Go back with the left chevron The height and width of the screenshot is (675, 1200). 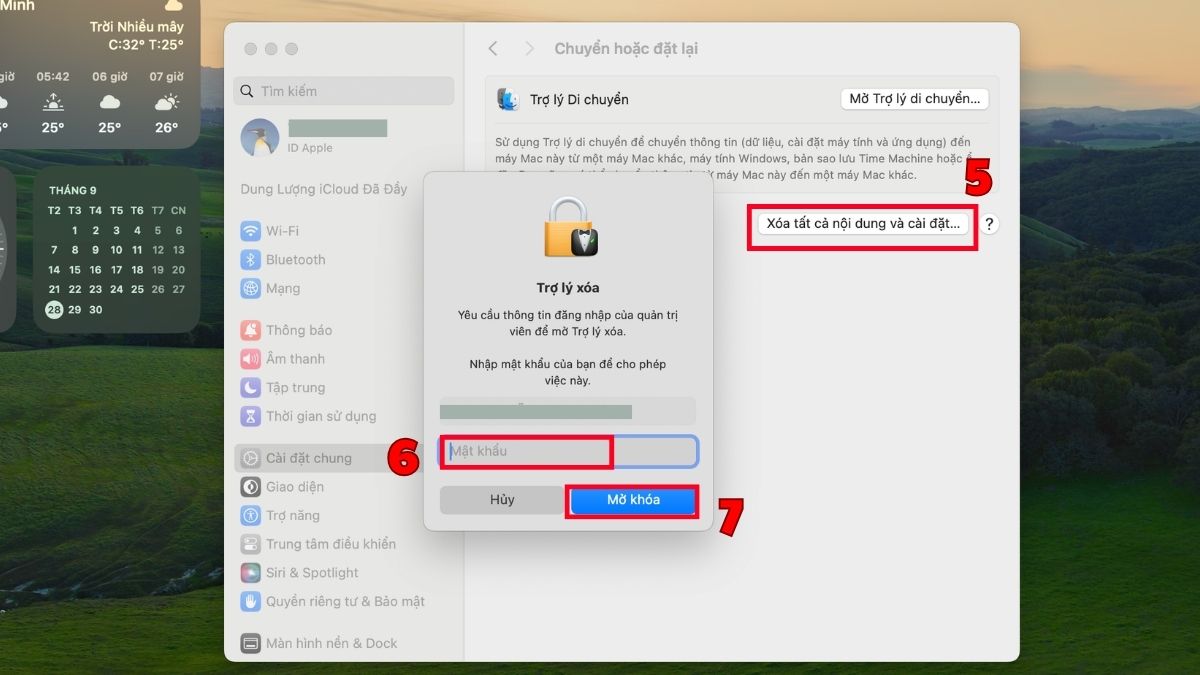tap(493, 49)
